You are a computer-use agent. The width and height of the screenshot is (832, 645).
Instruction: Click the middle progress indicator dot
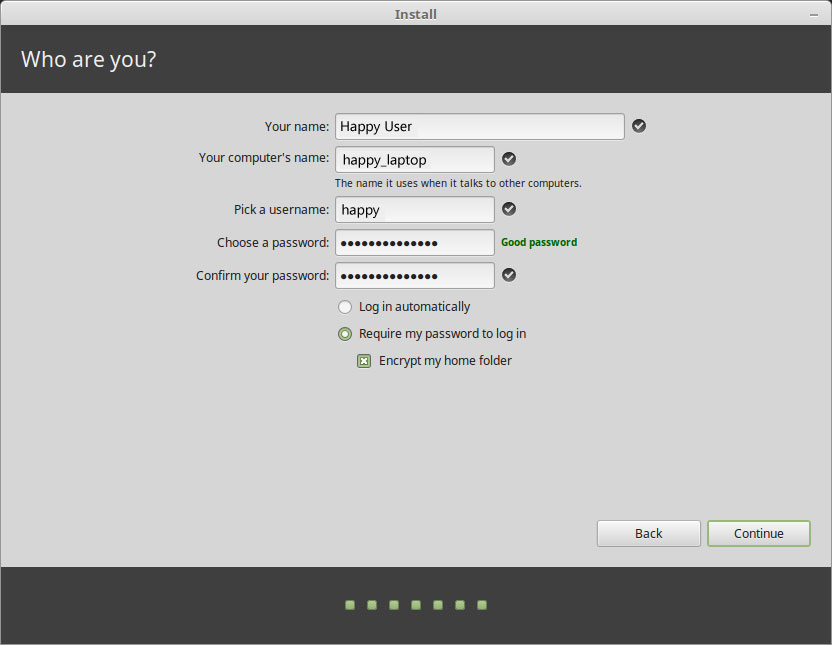coord(415,605)
